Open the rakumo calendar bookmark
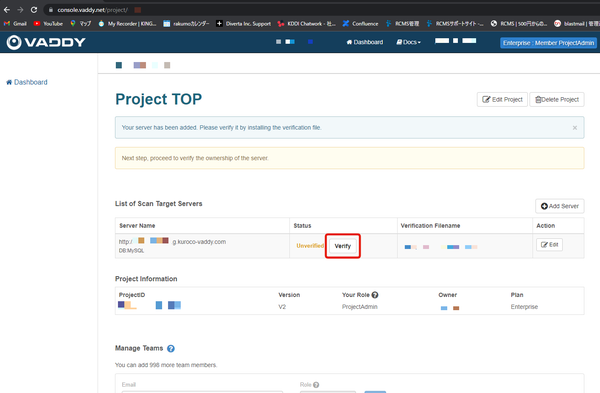 click(x=186, y=24)
